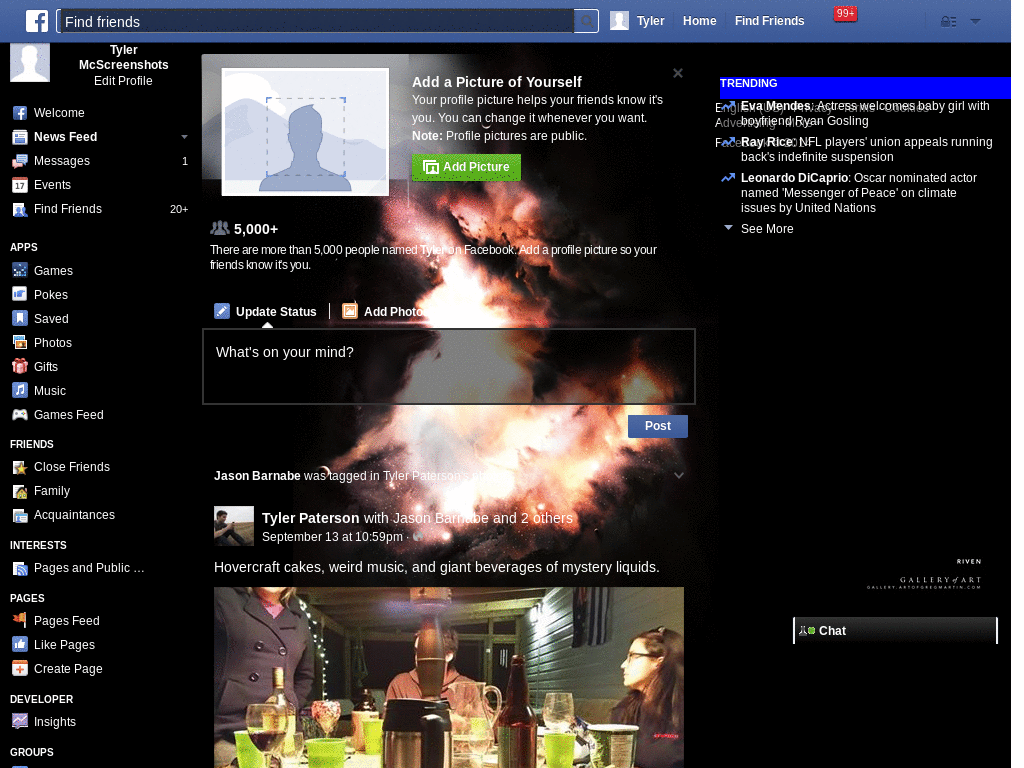Go to Home in top bar
This screenshot has width=1024, height=768.
(x=699, y=21)
